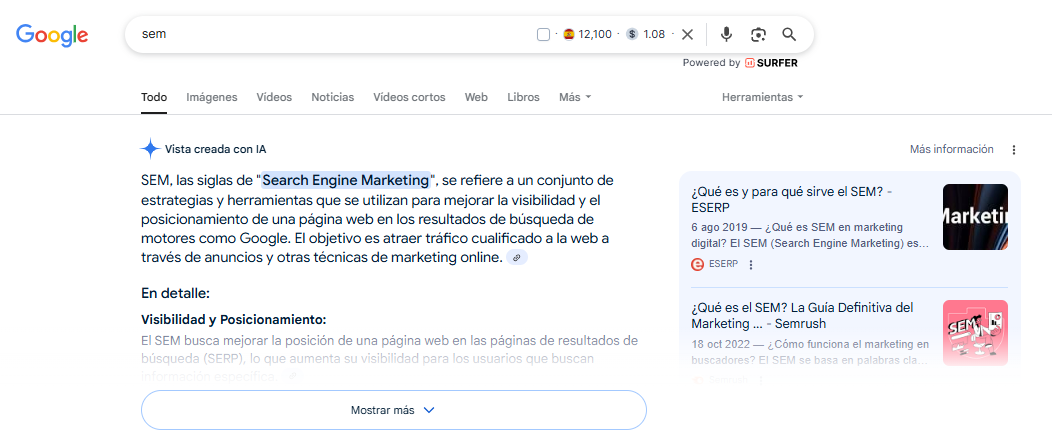Screen dimensions: 1052x432
Task: Click CPC value 1.08
Action: click(654, 34)
